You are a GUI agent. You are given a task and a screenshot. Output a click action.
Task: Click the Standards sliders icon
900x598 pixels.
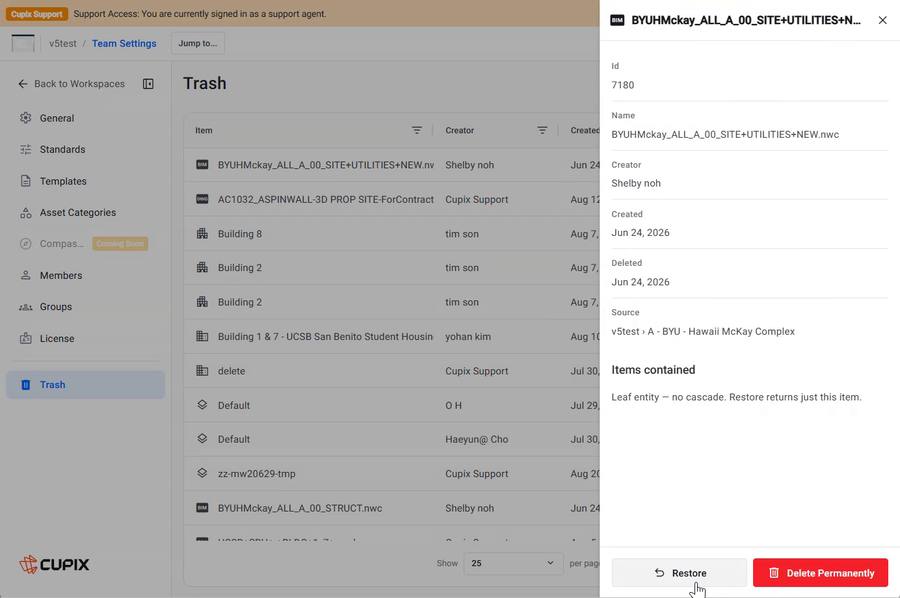tap(25, 149)
